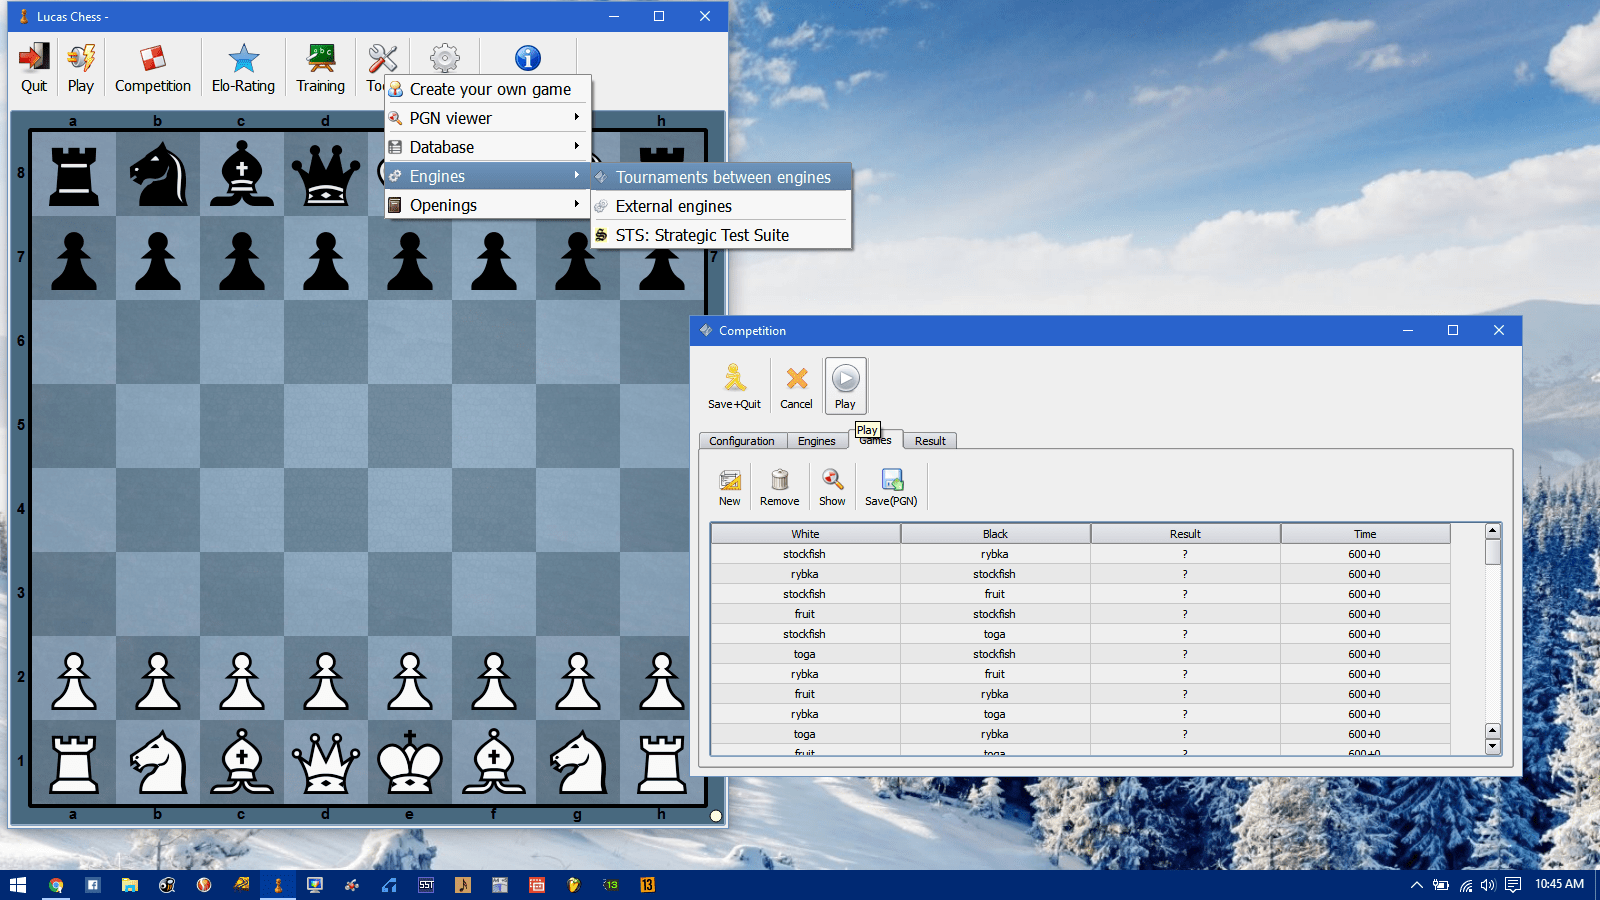The width and height of the screenshot is (1600, 900).
Task: Click Save+Quit in the Competition window
Action: [734, 386]
